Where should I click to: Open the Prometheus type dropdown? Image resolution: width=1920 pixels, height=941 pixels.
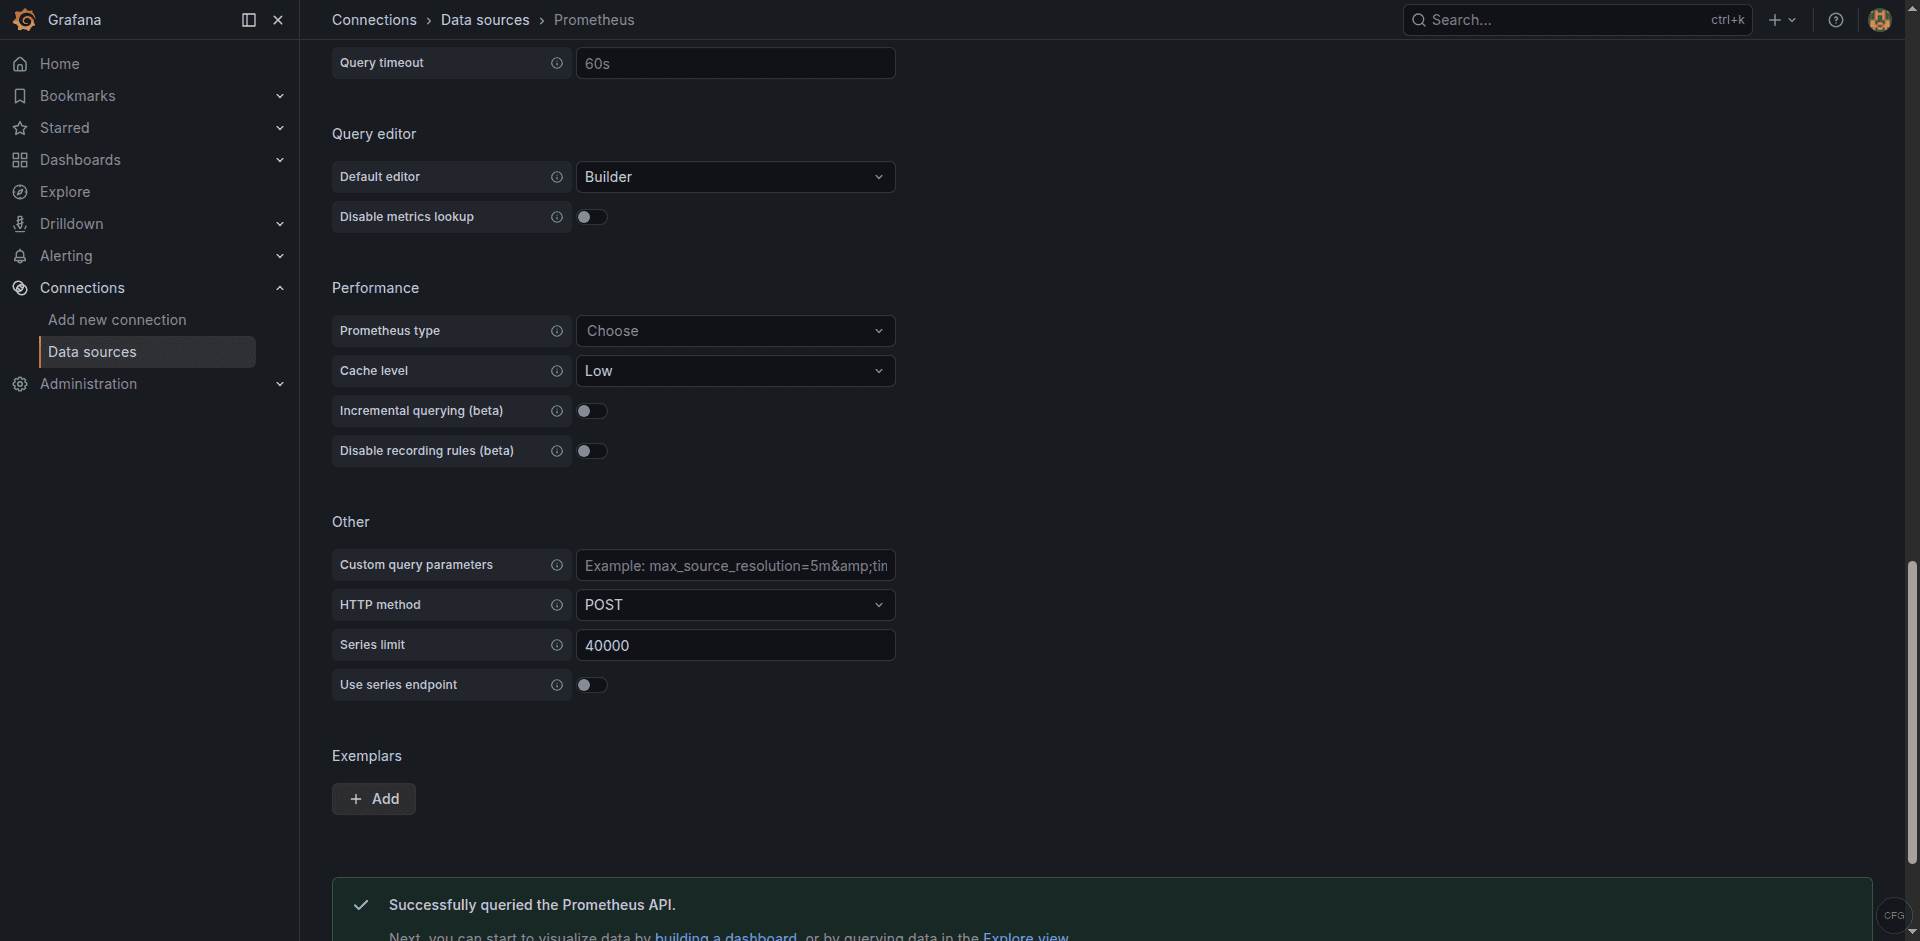[735, 330]
